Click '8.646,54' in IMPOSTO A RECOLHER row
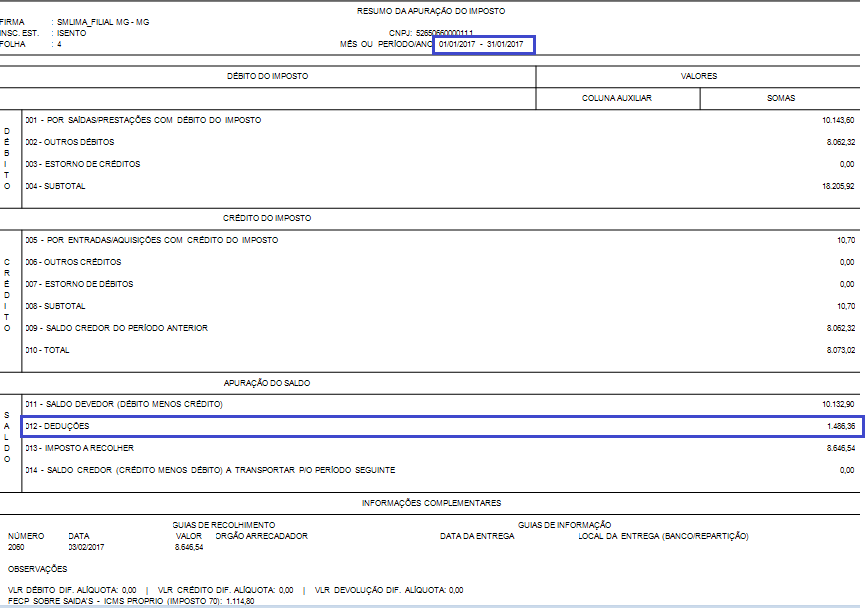867x608 pixels. 840,448
